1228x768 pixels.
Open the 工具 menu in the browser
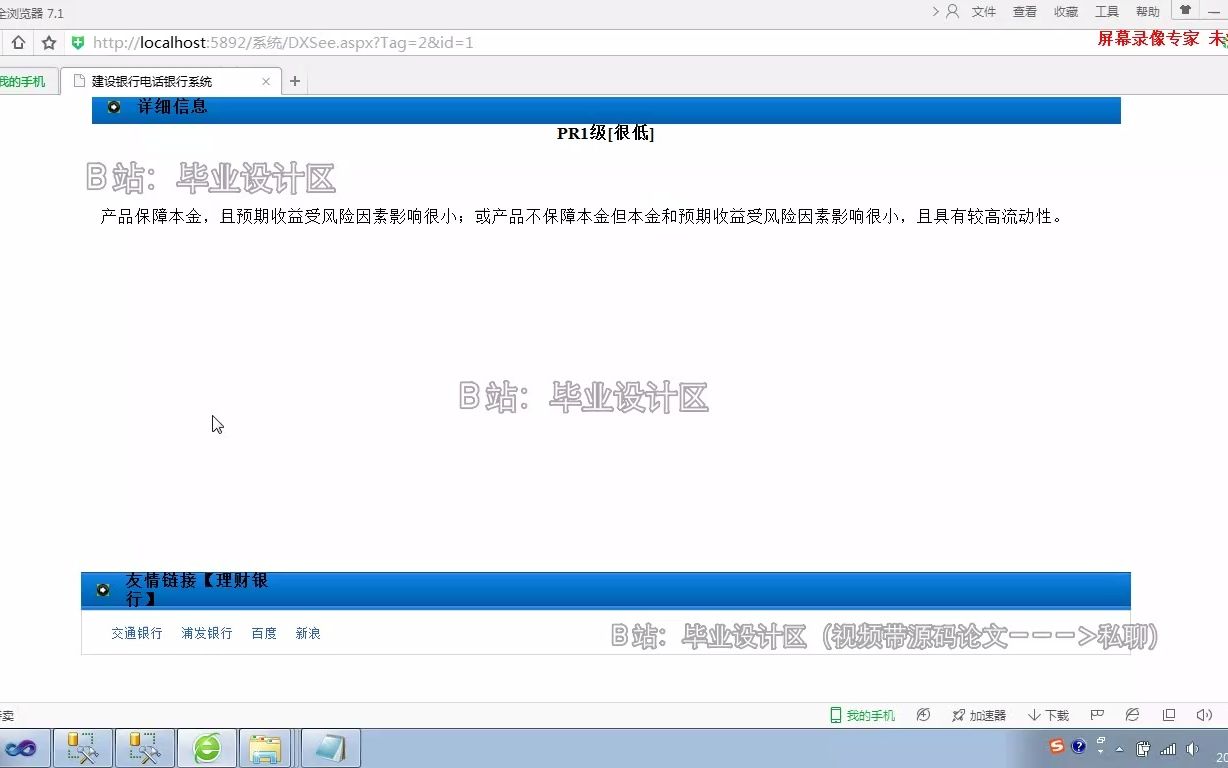[1108, 12]
